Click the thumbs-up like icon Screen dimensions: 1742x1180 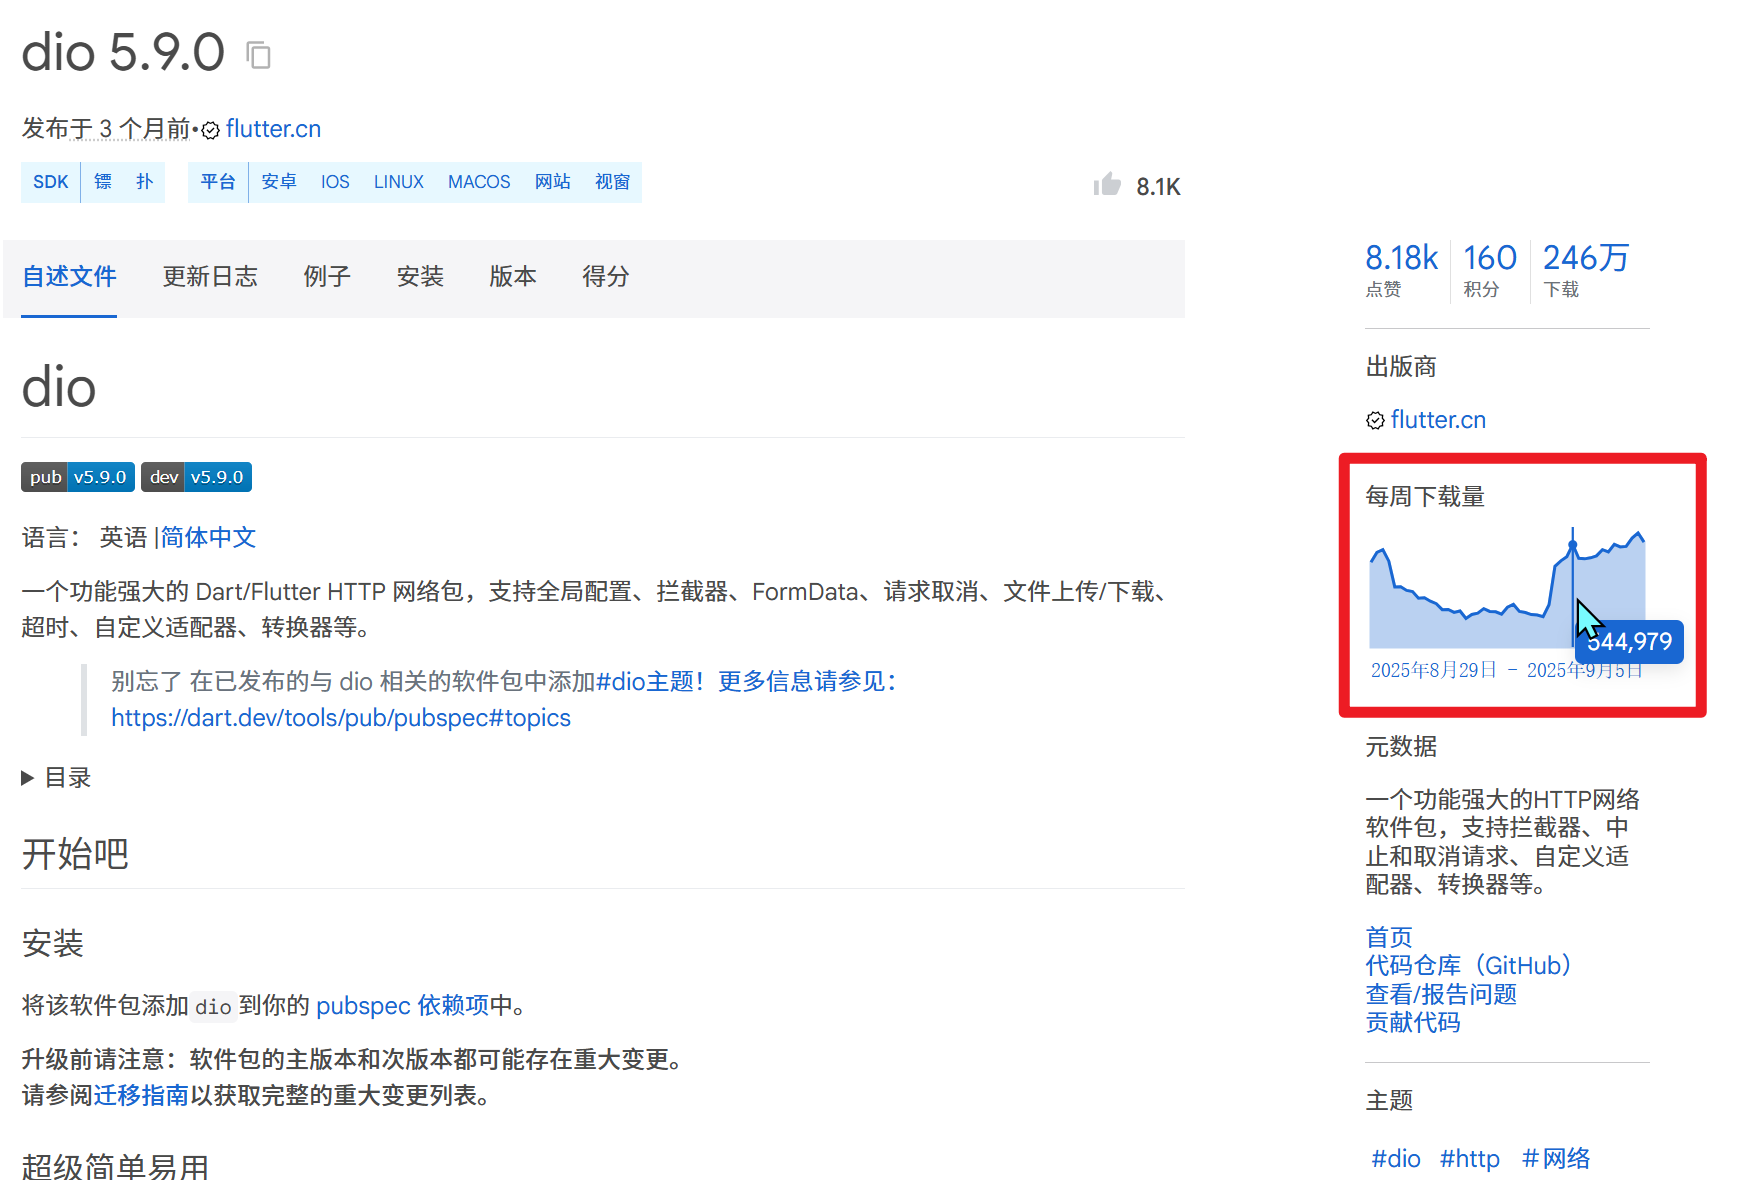pyautogui.click(x=1107, y=185)
